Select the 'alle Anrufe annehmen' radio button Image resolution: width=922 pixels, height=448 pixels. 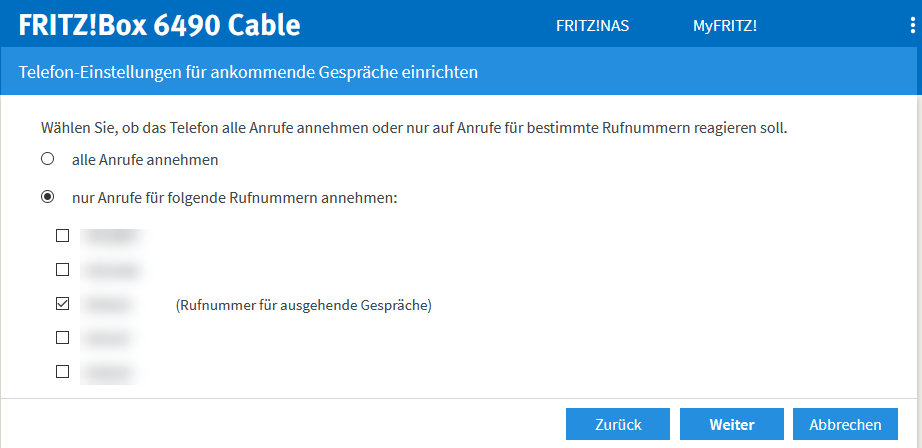[x=47, y=159]
